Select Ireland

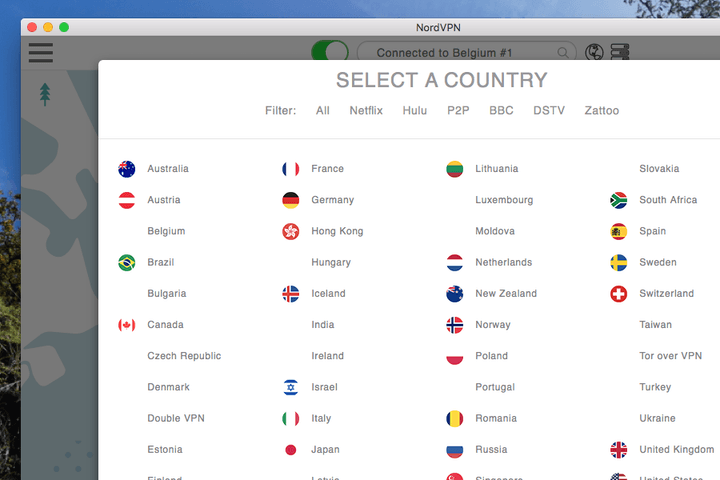(x=327, y=356)
